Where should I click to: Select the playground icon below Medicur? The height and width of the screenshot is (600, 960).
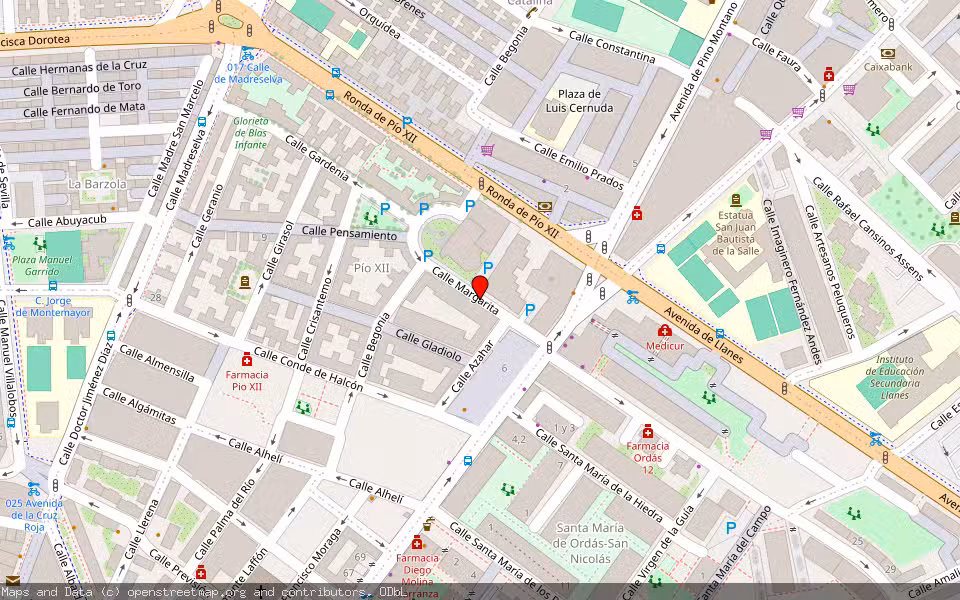[x=709, y=397]
